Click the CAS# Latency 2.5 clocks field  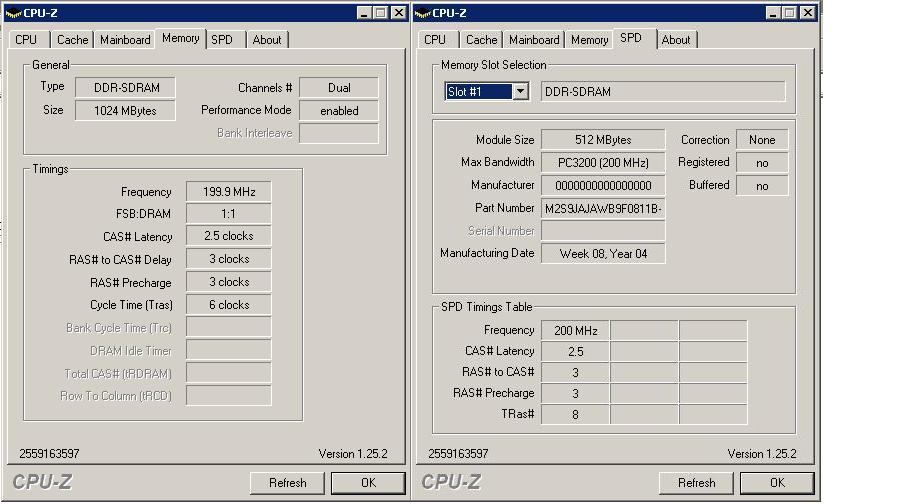tap(229, 236)
